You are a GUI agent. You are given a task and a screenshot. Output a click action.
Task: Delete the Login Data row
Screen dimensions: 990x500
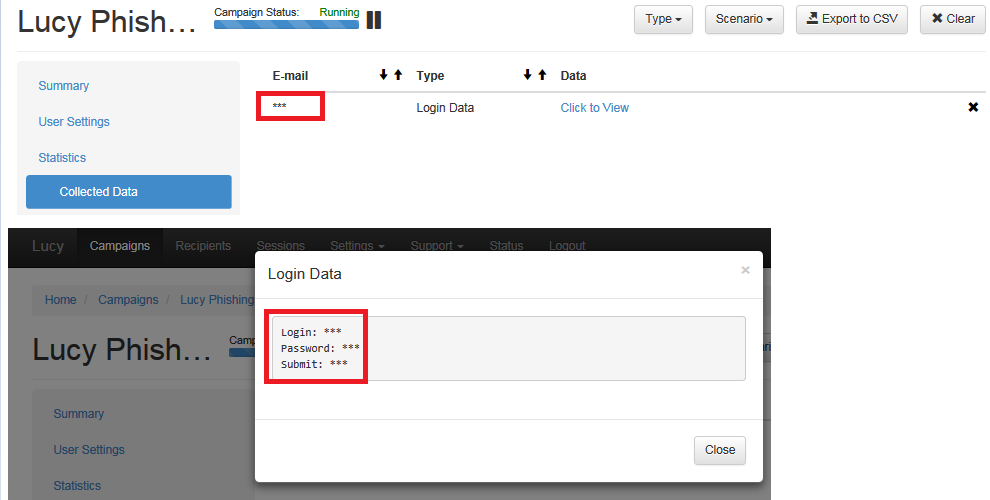[x=973, y=107]
